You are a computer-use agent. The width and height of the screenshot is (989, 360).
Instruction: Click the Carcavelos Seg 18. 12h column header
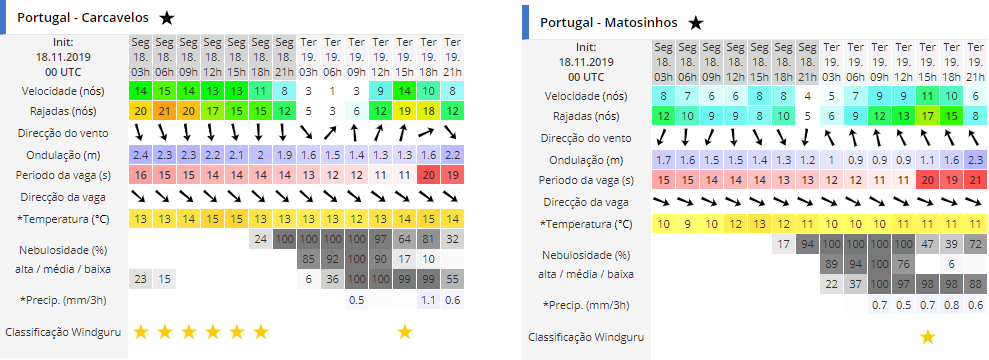(x=212, y=57)
